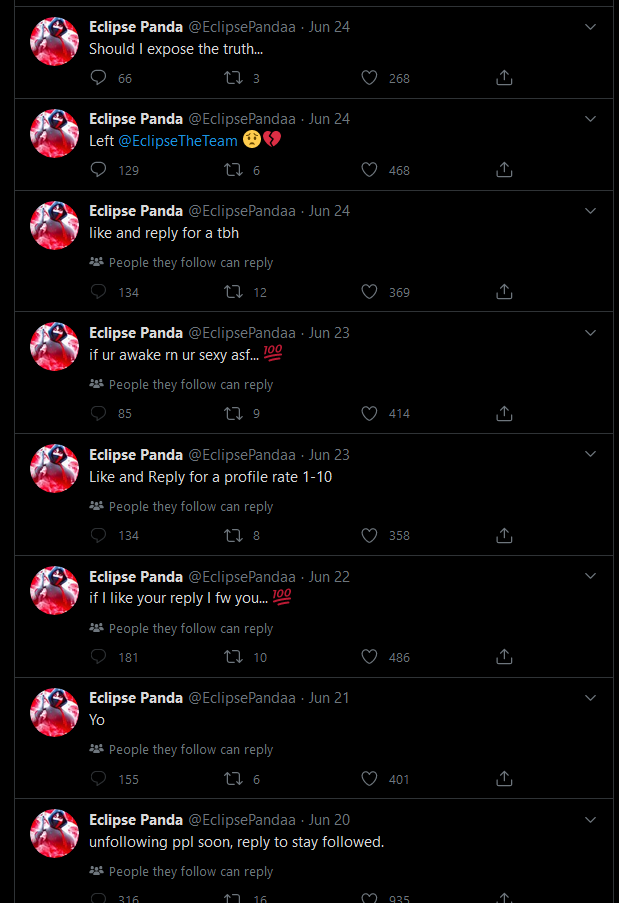Viewport: 619px width, 903px height.
Task: Share the "Left @EclipseTheTeam" tweet
Action: pos(505,170)
